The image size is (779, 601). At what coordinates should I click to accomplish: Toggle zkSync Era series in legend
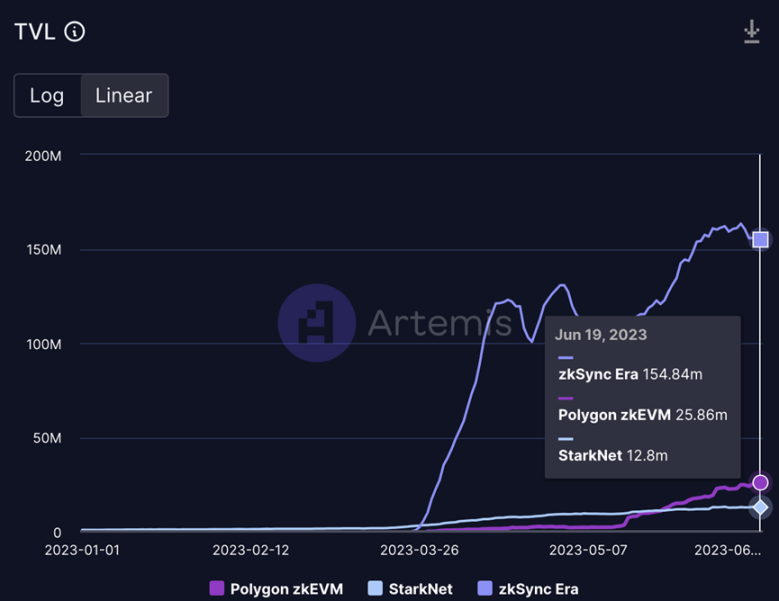[538, 589]
